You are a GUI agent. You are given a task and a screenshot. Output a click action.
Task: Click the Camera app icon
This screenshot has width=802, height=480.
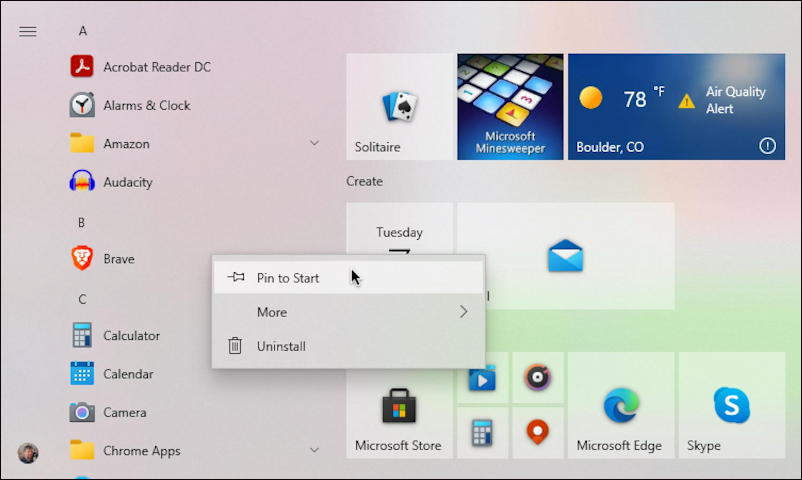pos(82,412)
